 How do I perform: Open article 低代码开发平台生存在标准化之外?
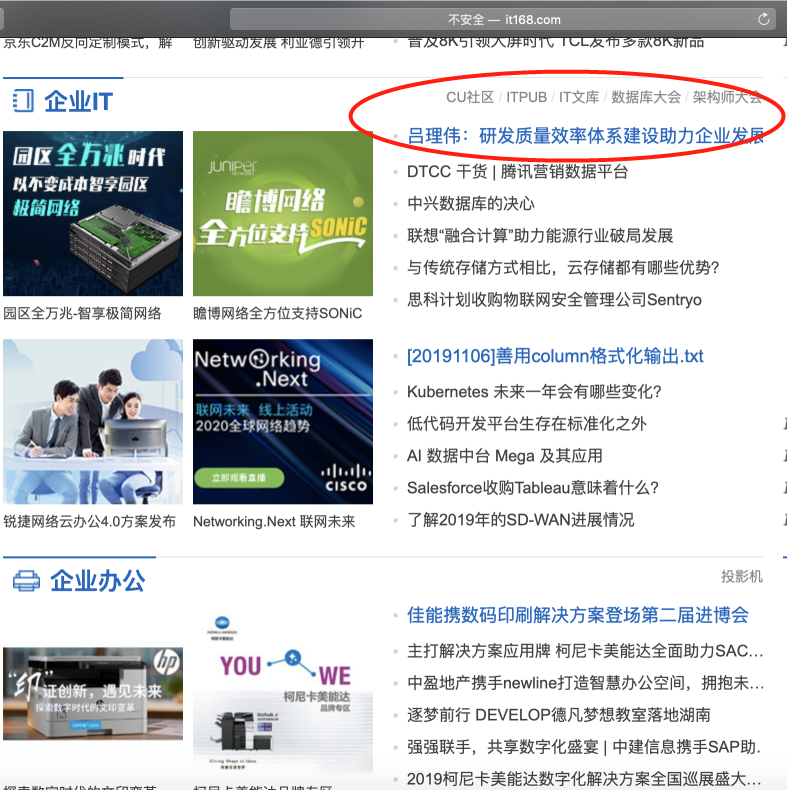(527, 424)
